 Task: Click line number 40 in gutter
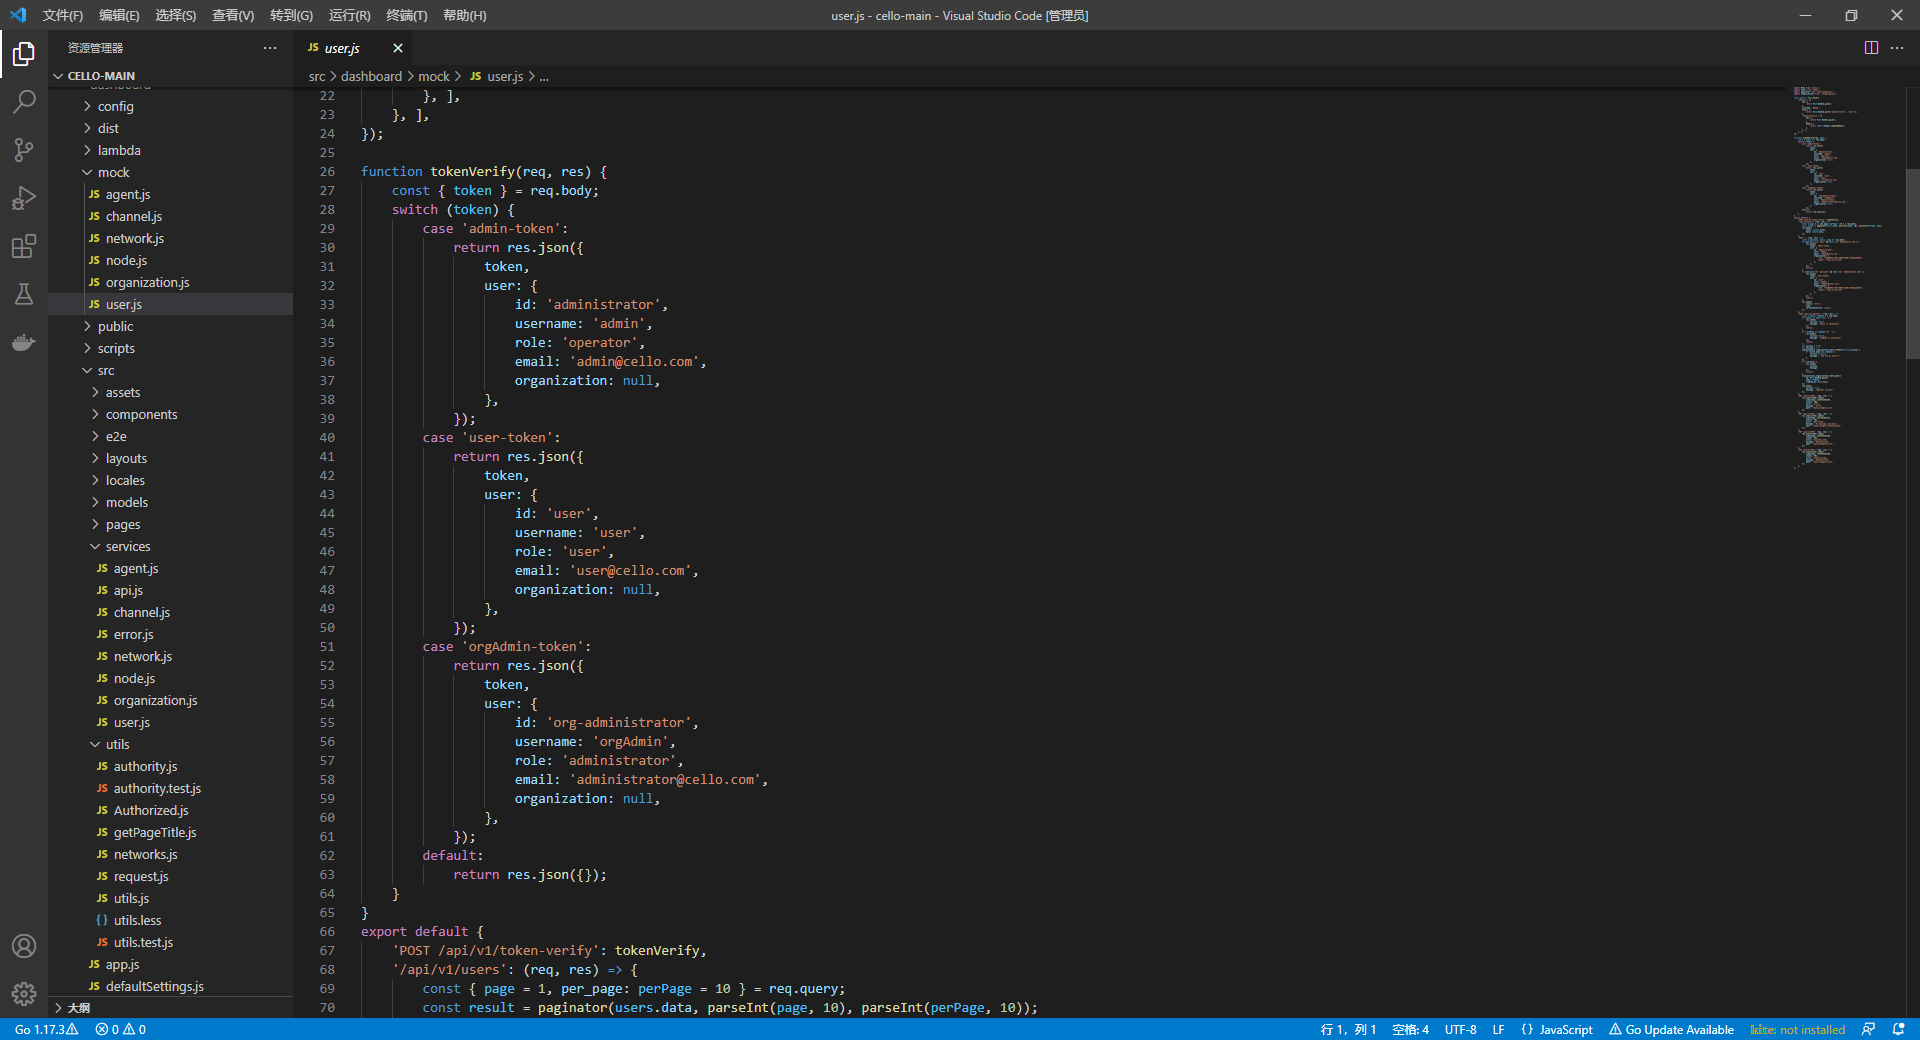pos(327,438)
